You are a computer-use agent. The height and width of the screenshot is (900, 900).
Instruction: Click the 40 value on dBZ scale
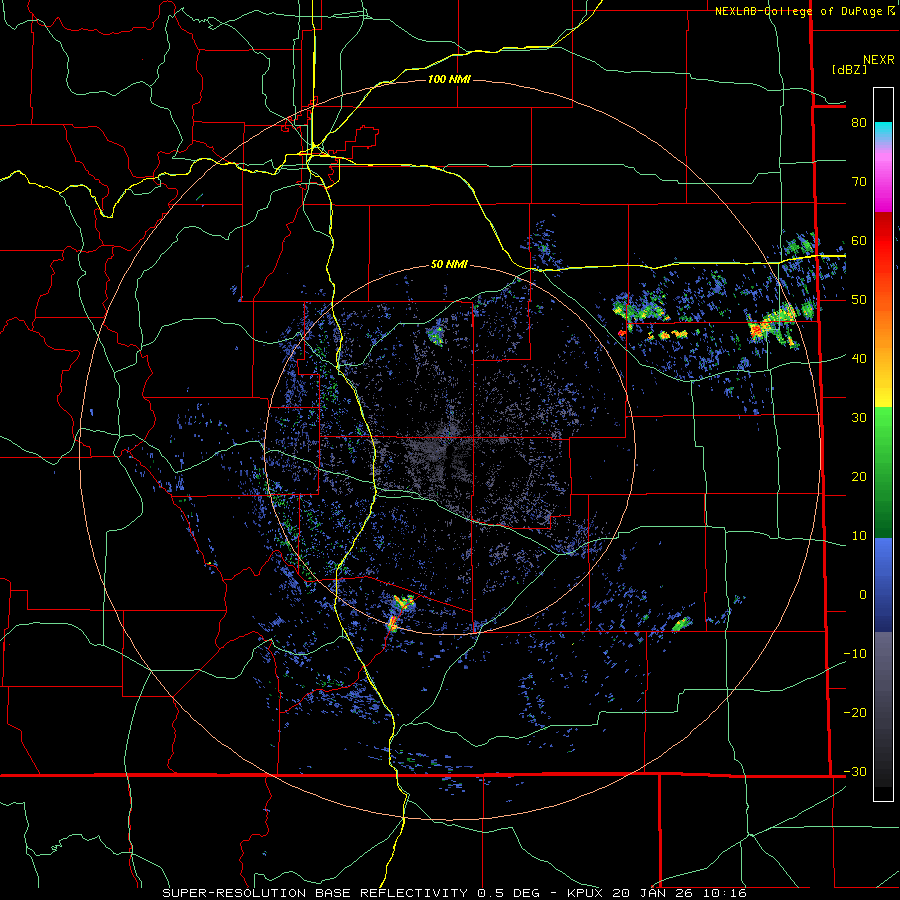coord(859,358)
